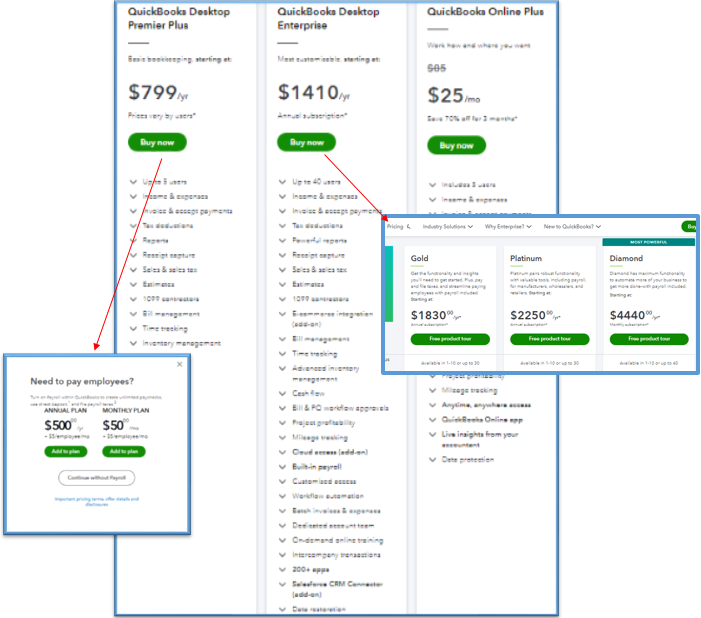Expand Intercompany transactions chevron

click(x=283, y=555)
